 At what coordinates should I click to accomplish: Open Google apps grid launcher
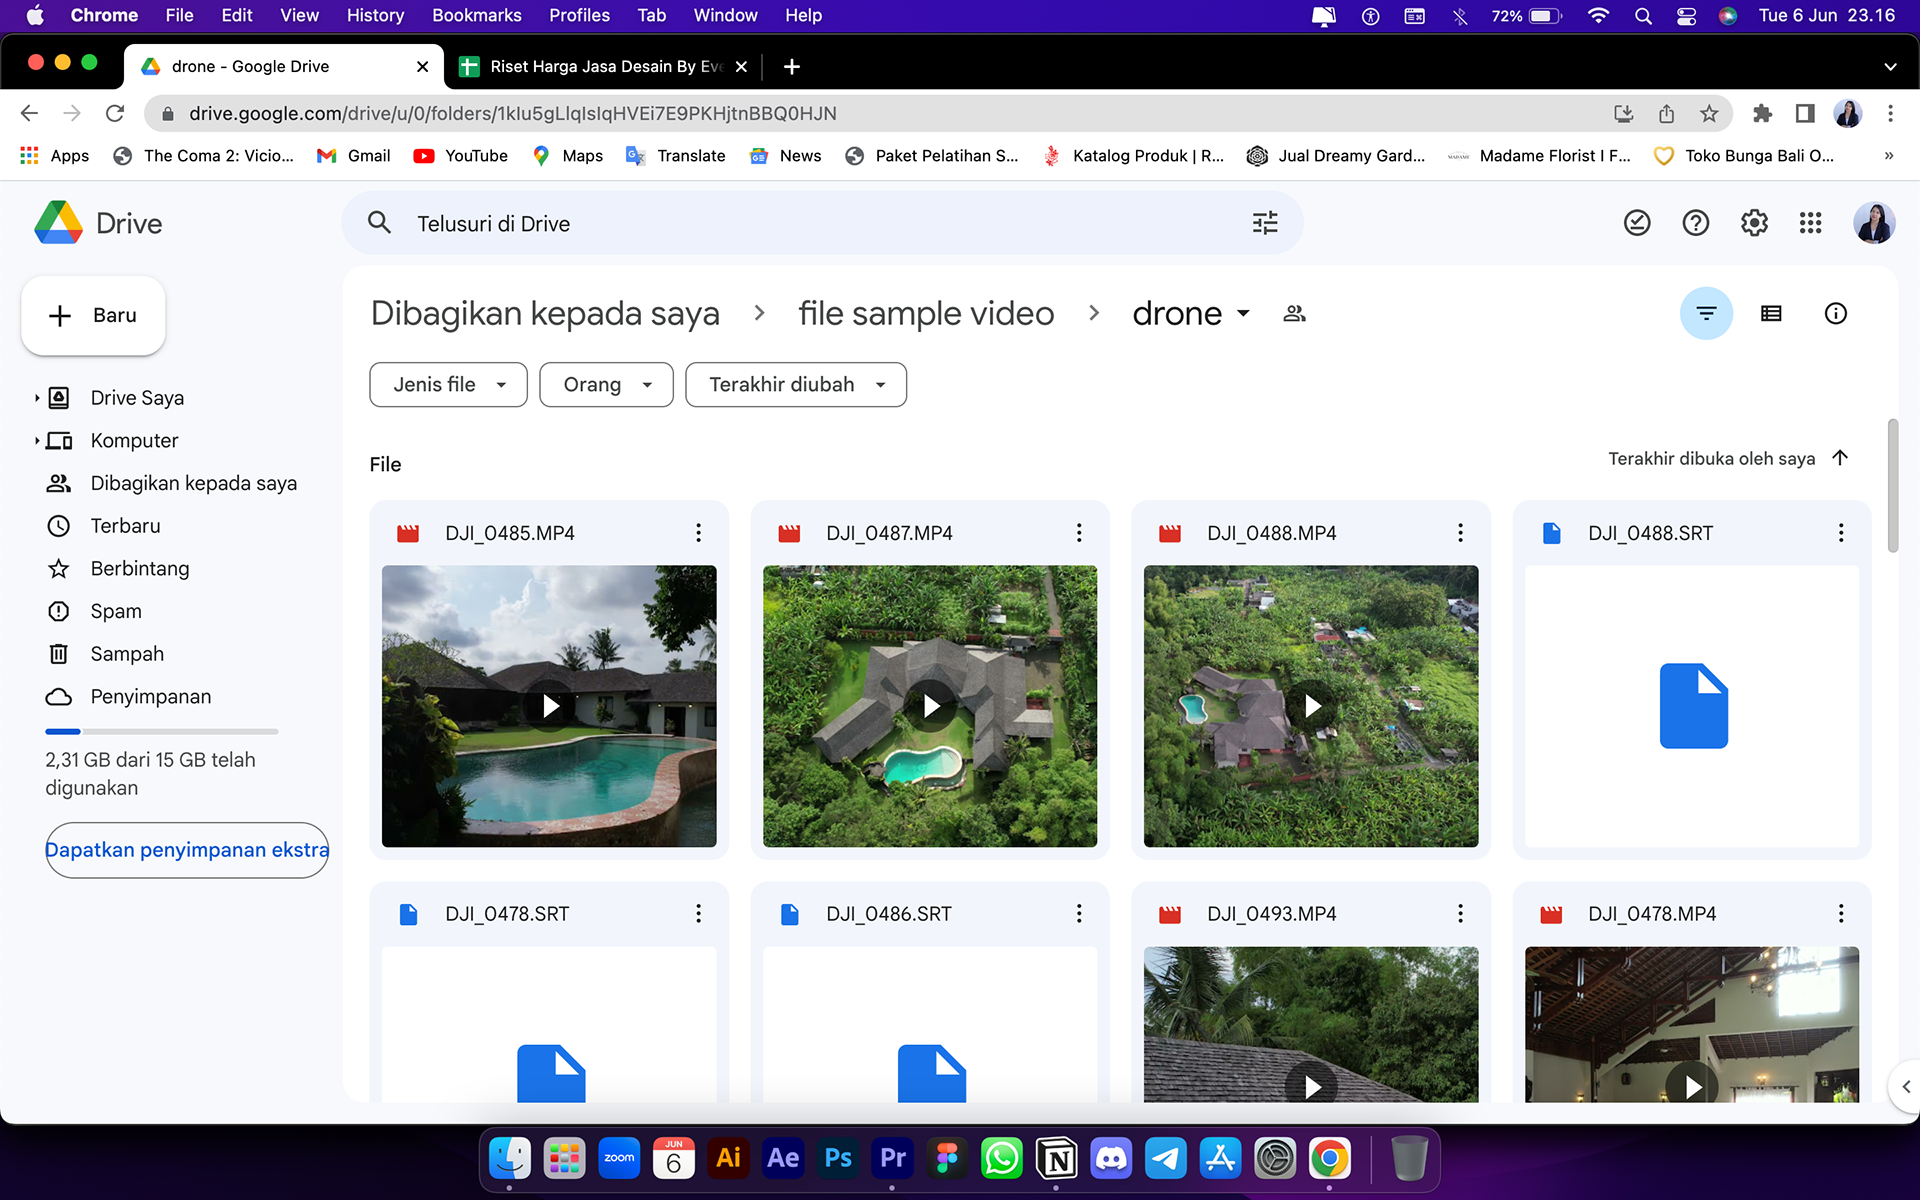(x=1810, y=223)
